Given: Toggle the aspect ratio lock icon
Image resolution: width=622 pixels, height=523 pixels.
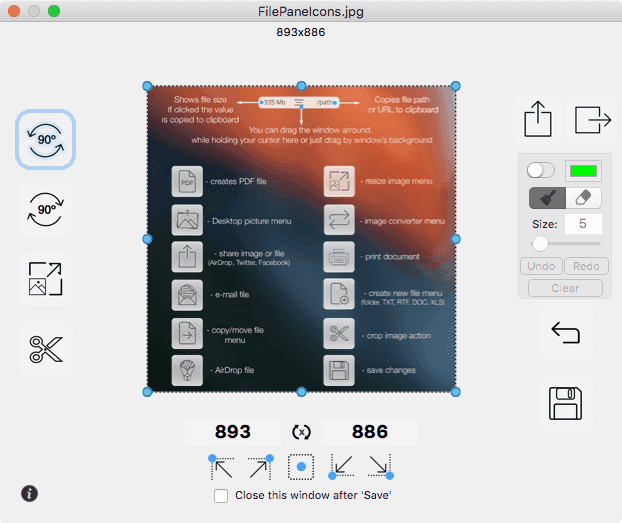Looking at the screenshot, I should tap(301, 432).
